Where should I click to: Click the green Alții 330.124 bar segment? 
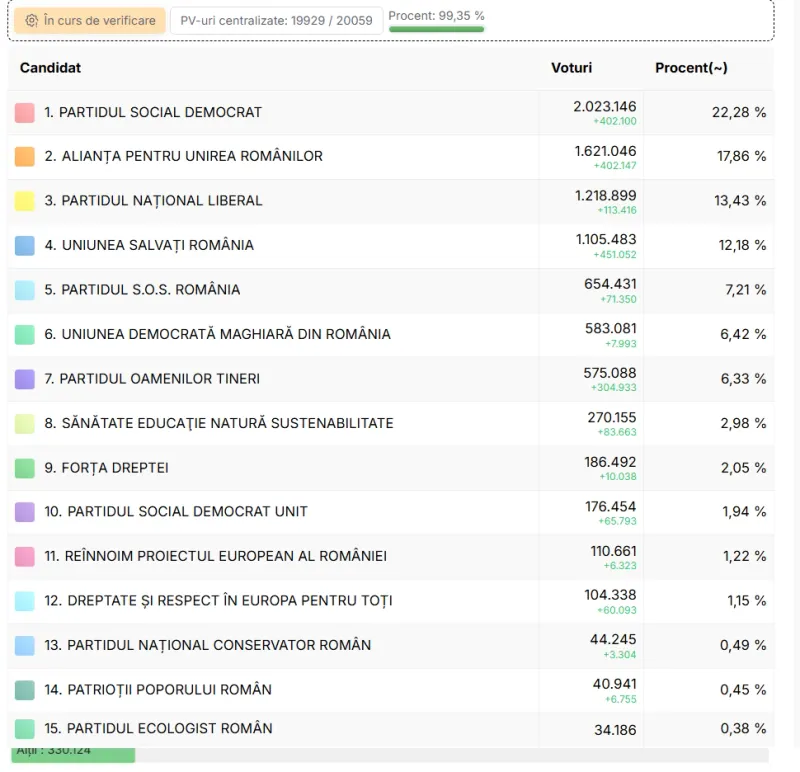pyautogui.click(x=73, y=755)
